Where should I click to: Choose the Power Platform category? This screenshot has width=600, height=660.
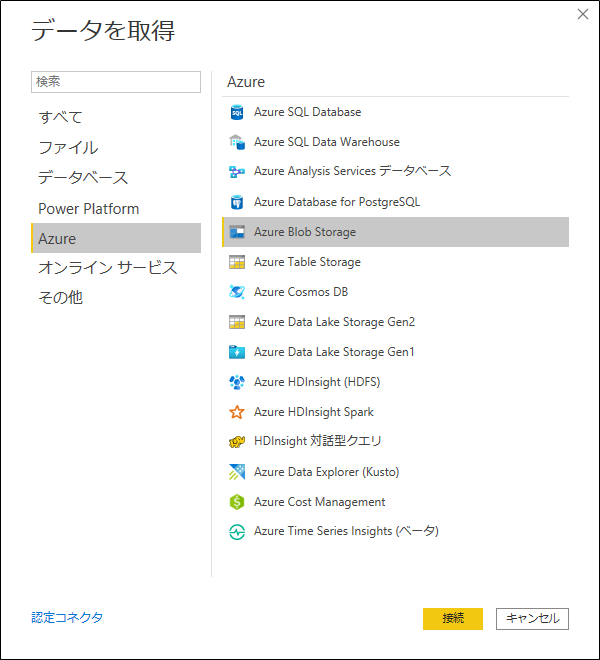(116, 209)
